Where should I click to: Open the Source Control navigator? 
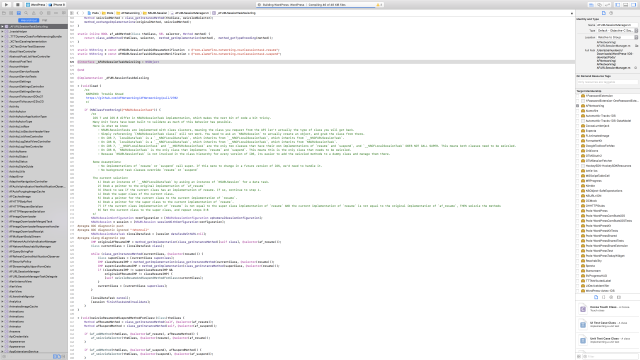[11, 13]
